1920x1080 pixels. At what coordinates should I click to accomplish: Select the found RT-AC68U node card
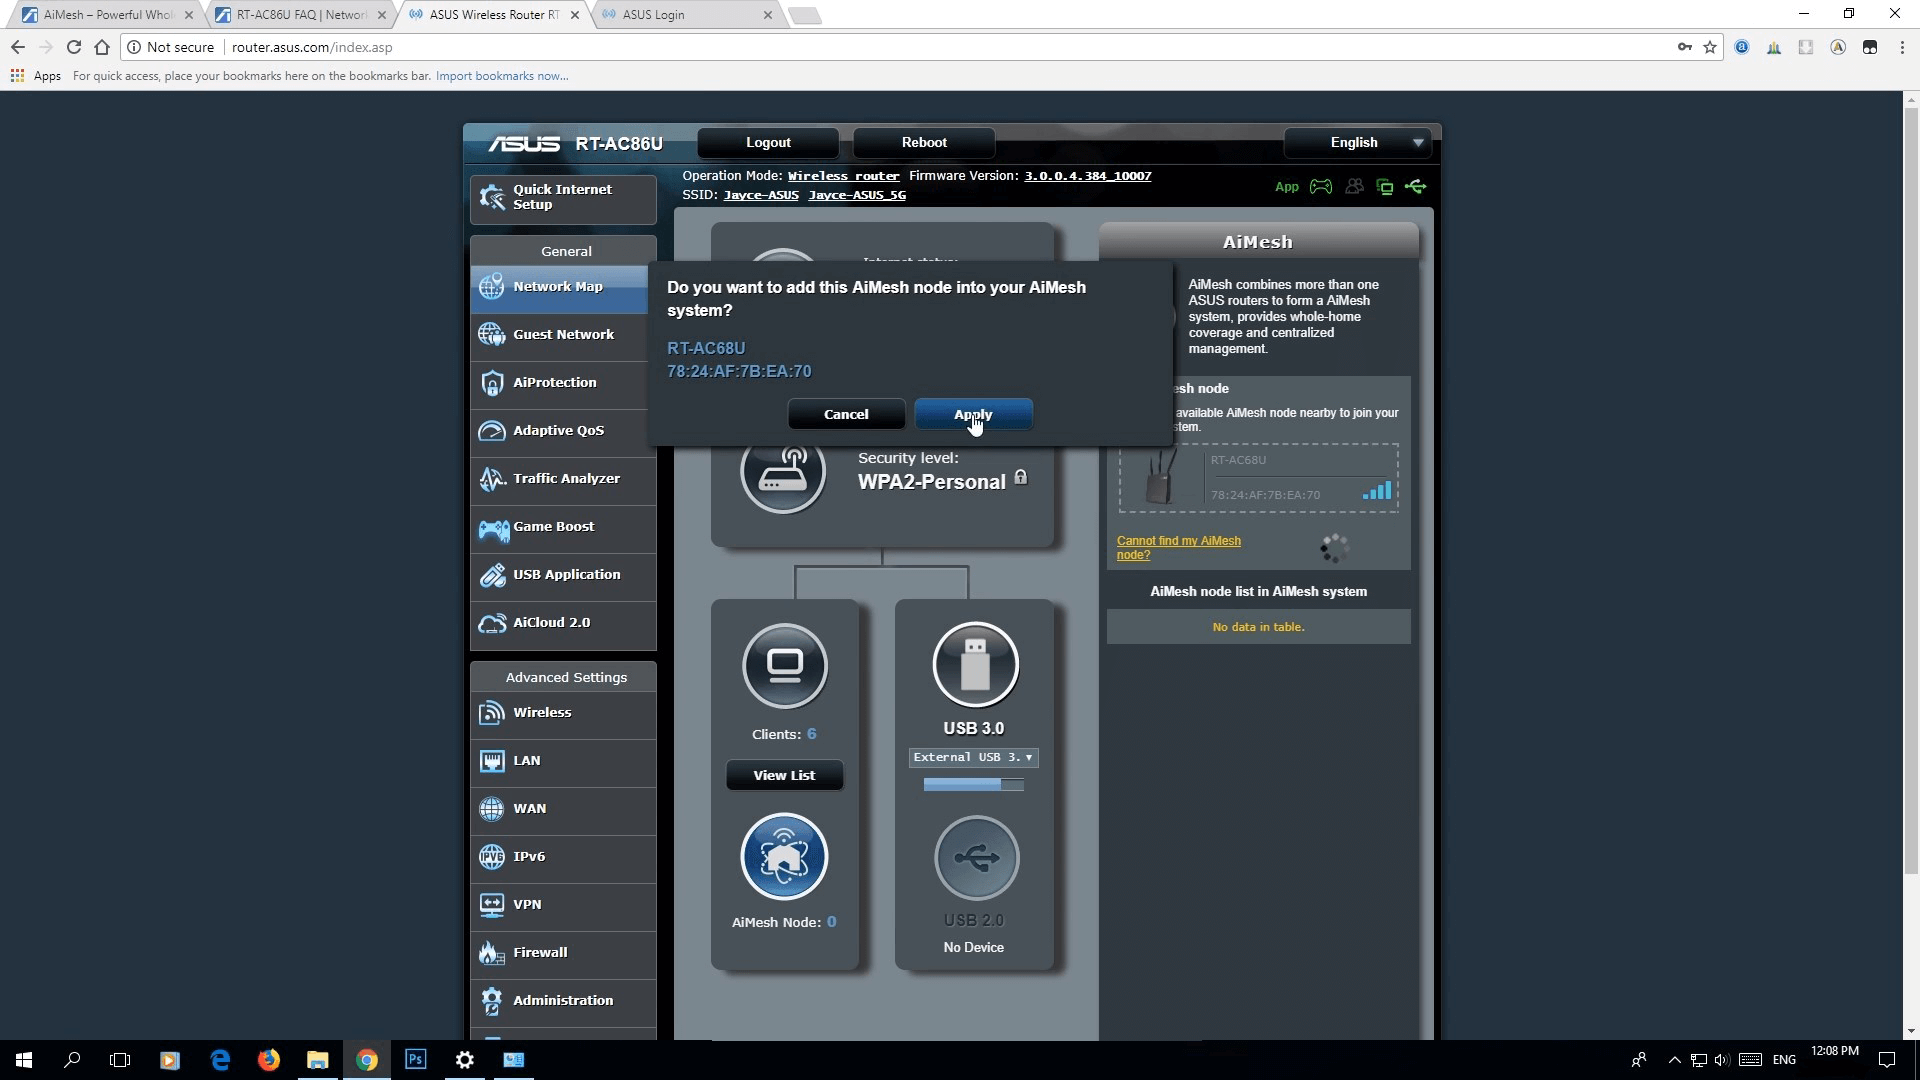[x=1258, y=478]
